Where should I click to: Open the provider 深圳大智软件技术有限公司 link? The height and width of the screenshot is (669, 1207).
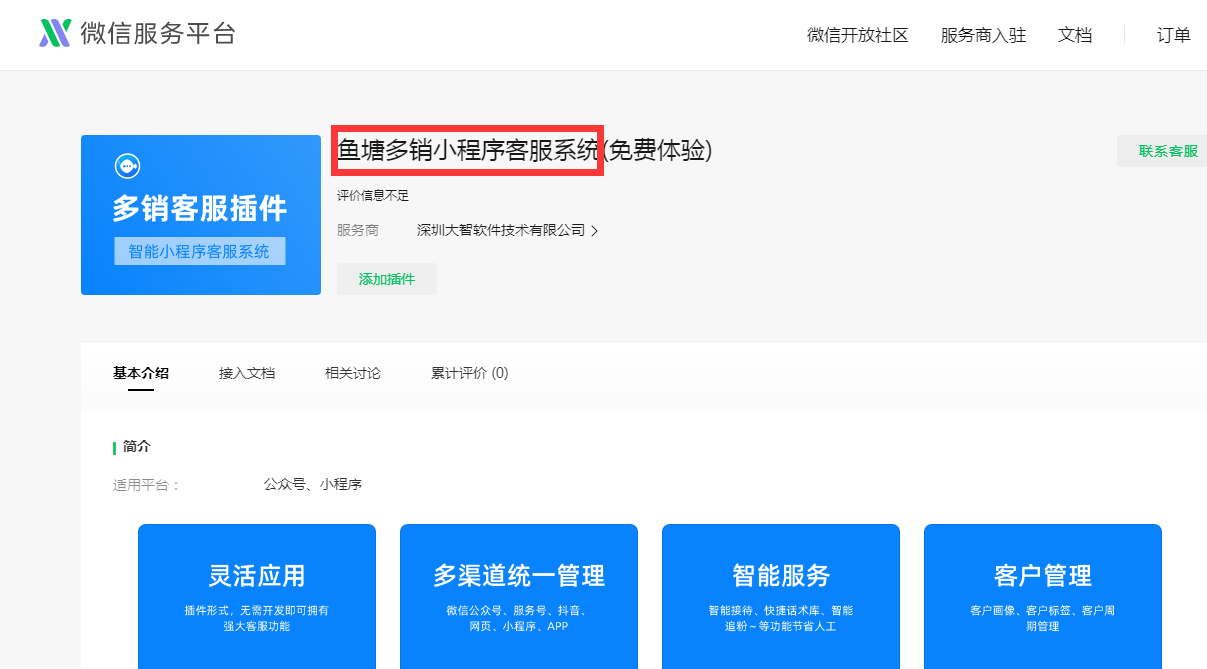(x=501, y=230)
